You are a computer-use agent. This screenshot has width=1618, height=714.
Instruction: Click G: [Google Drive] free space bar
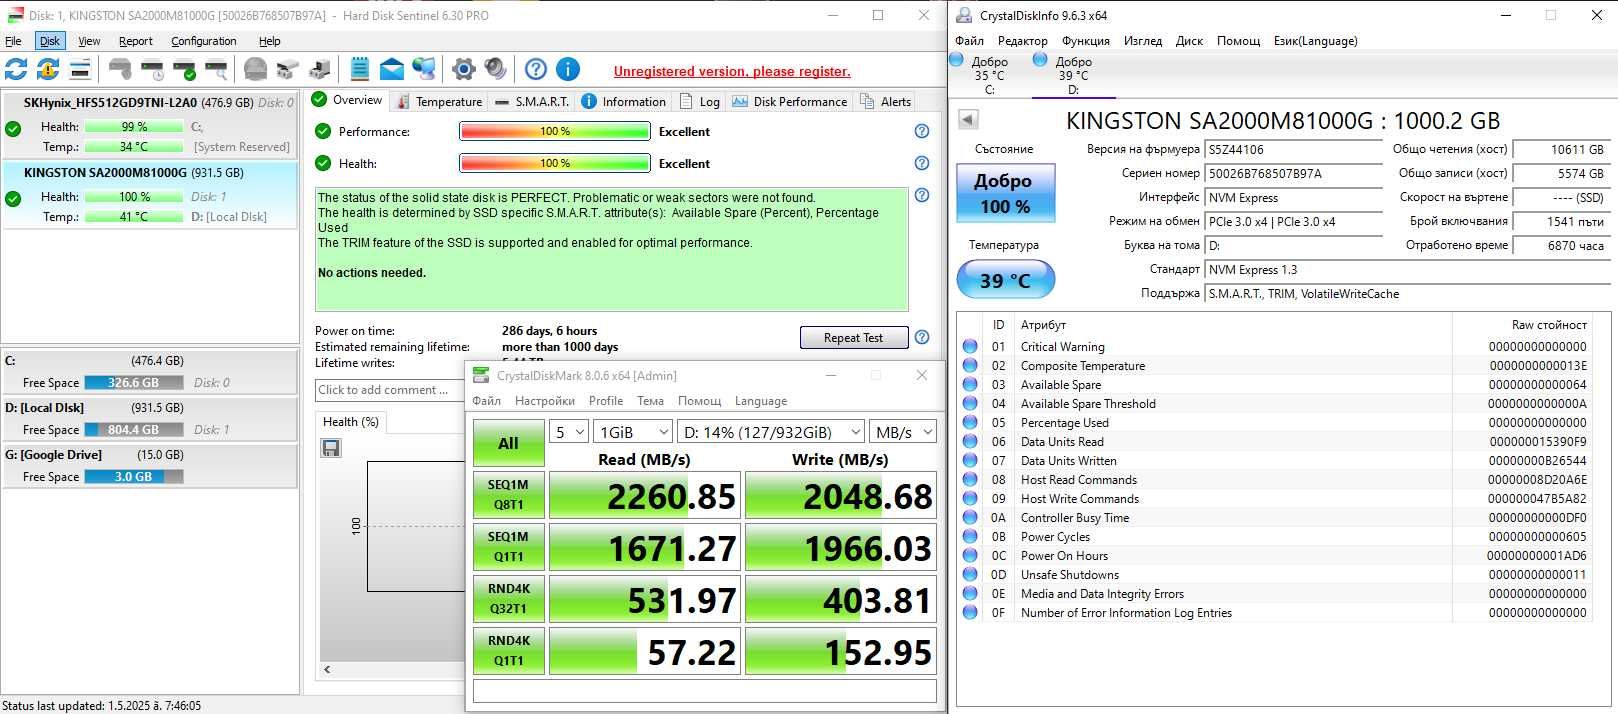134,476
